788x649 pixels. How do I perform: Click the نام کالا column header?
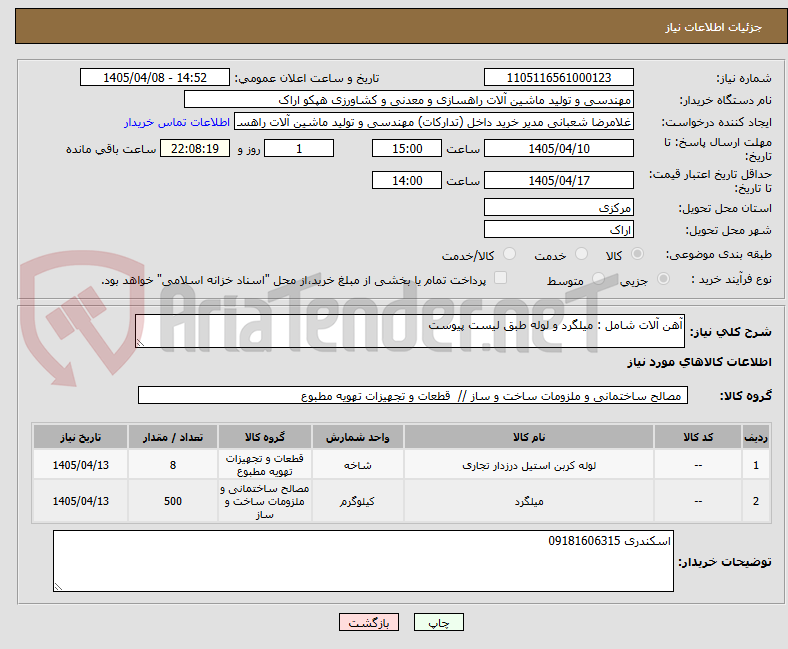click(529, 437)
